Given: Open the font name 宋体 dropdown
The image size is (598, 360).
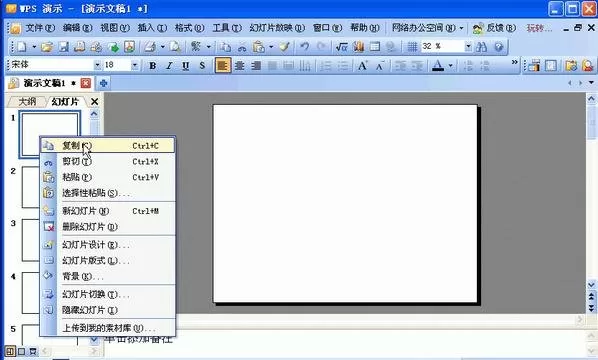Looking at the screenshot, I should [x=97, y=66].
